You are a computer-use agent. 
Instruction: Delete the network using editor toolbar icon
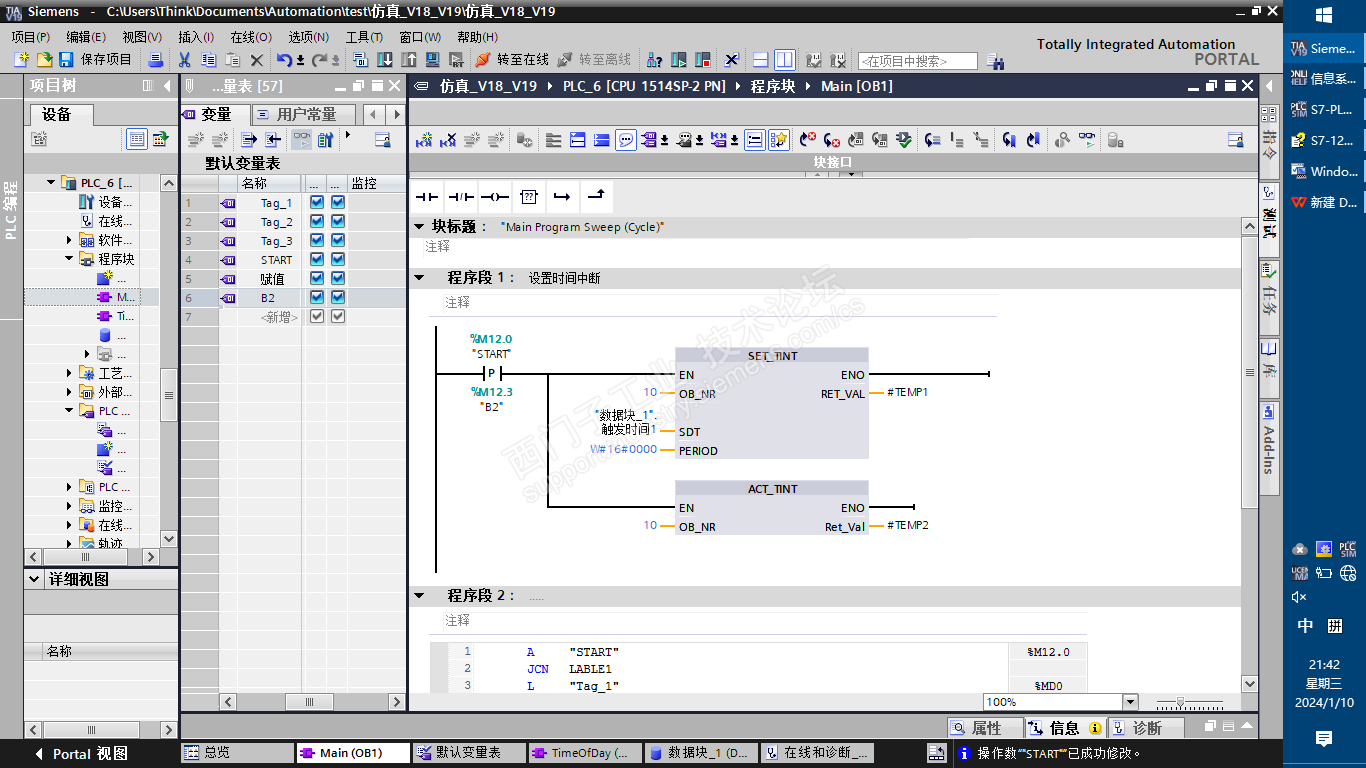click(x=448, y=140)
